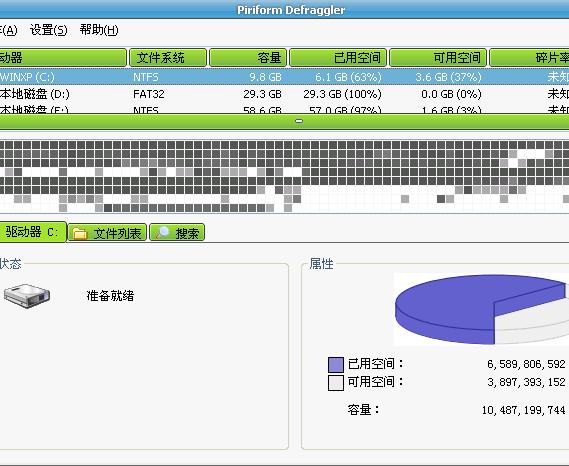This screenshot has height=466, width=569.
Task: Click the magnifier icon on 搜索 tab
Action: (x=163, y=233)
